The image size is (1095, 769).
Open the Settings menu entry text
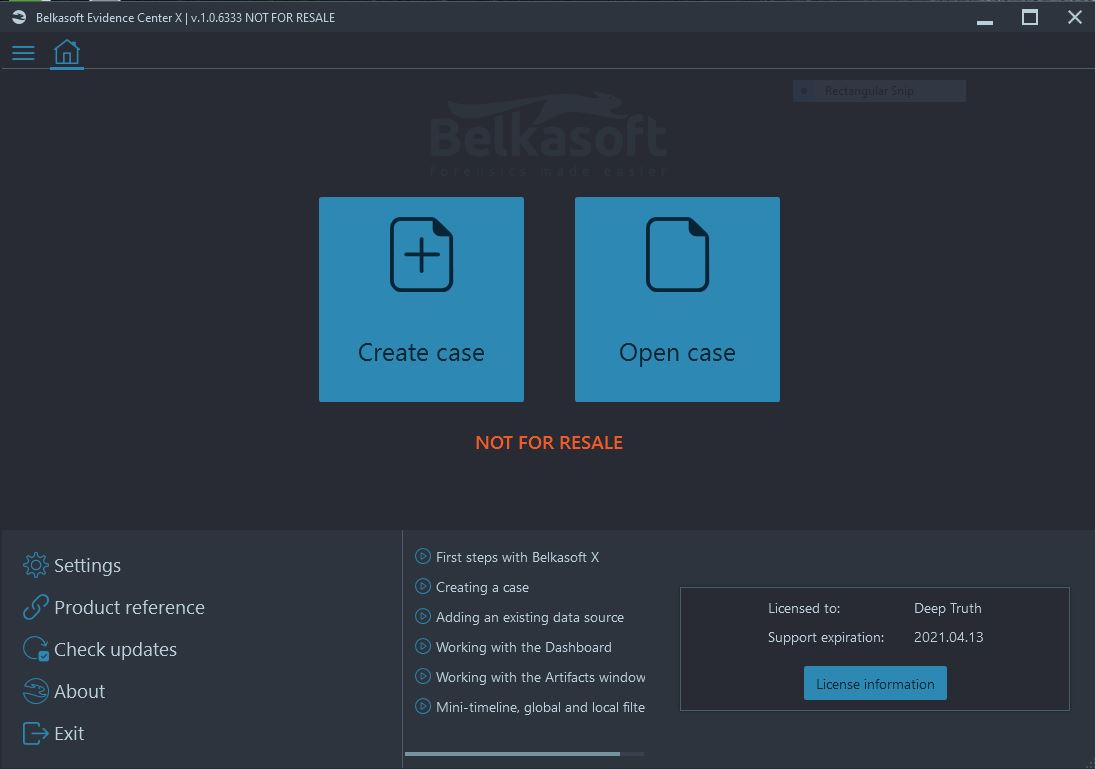click(87, 565)
